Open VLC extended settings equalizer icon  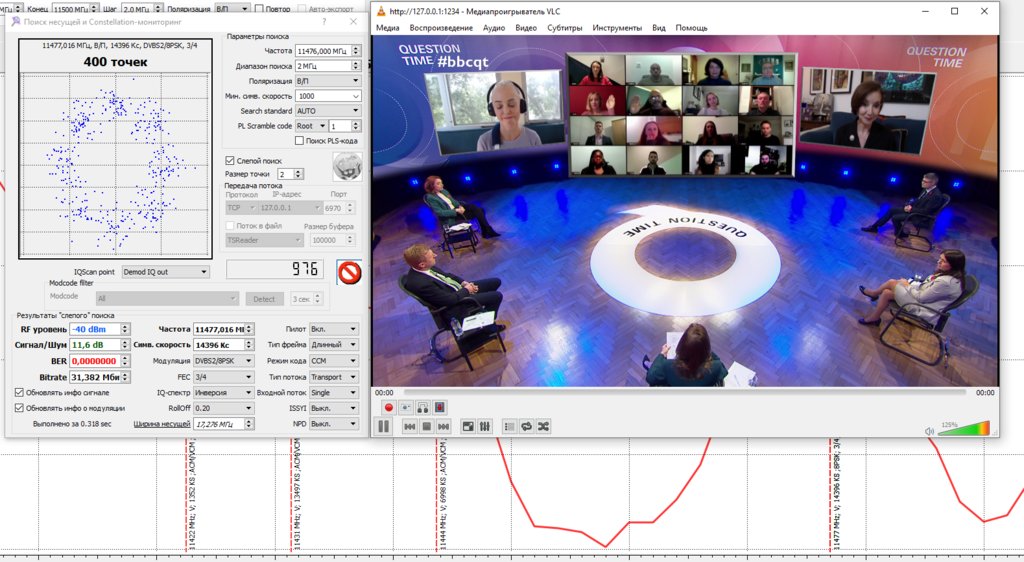(485, 426)
